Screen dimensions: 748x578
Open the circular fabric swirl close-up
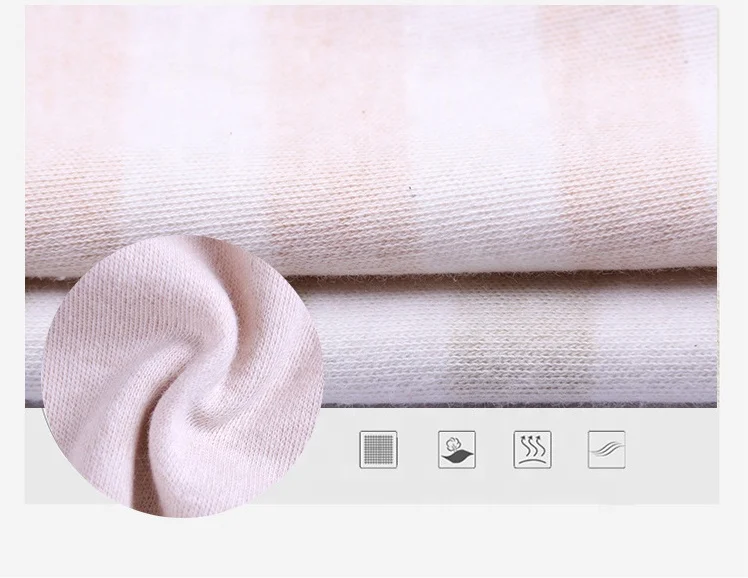tap(183, 376)
